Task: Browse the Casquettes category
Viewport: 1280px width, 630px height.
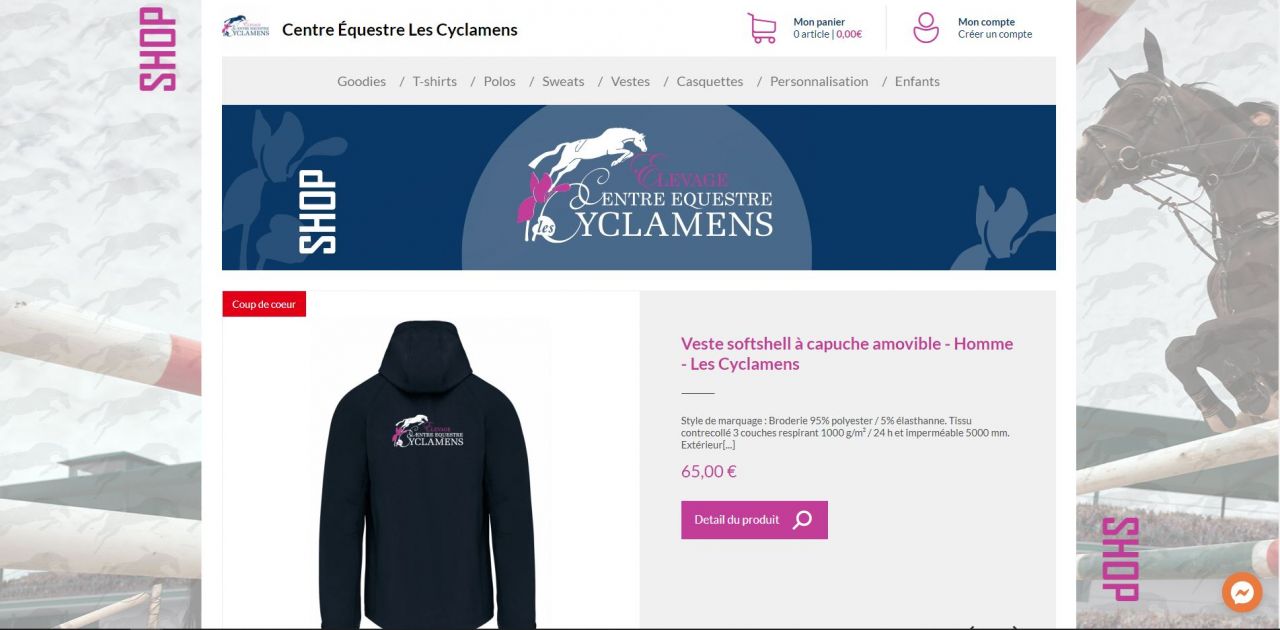Action: point(709,81)
